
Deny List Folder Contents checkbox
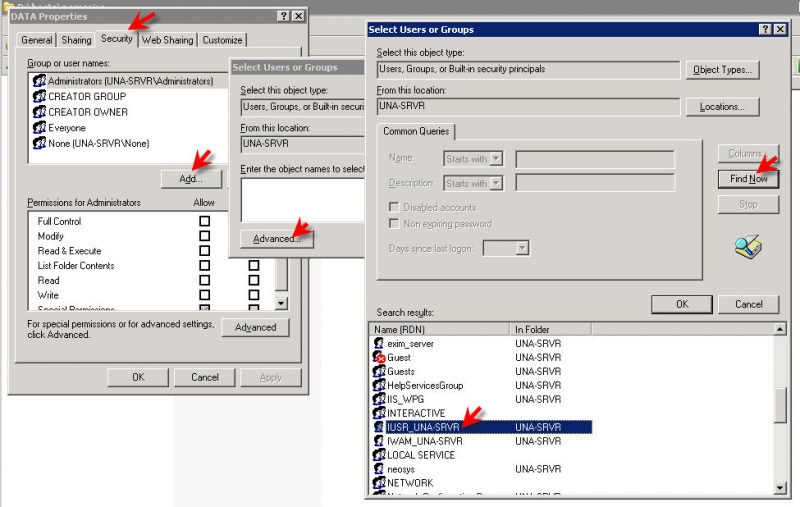(254, 265)
